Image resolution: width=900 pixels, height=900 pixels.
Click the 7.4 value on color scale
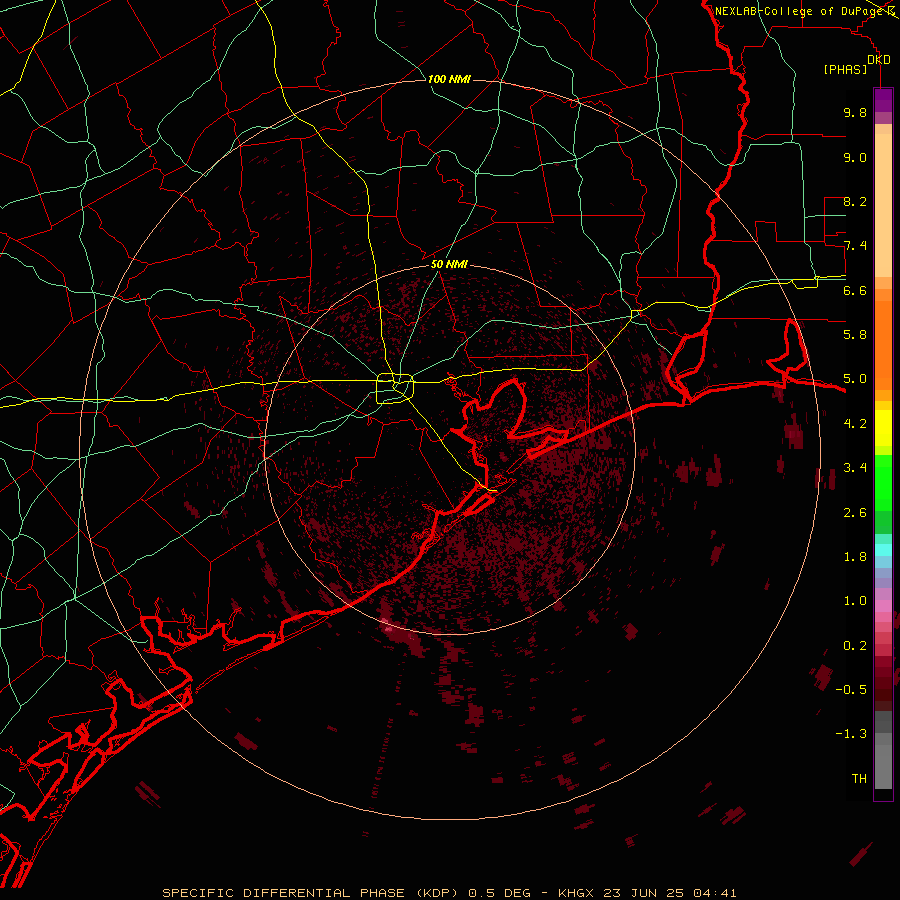tap(855, 246)
